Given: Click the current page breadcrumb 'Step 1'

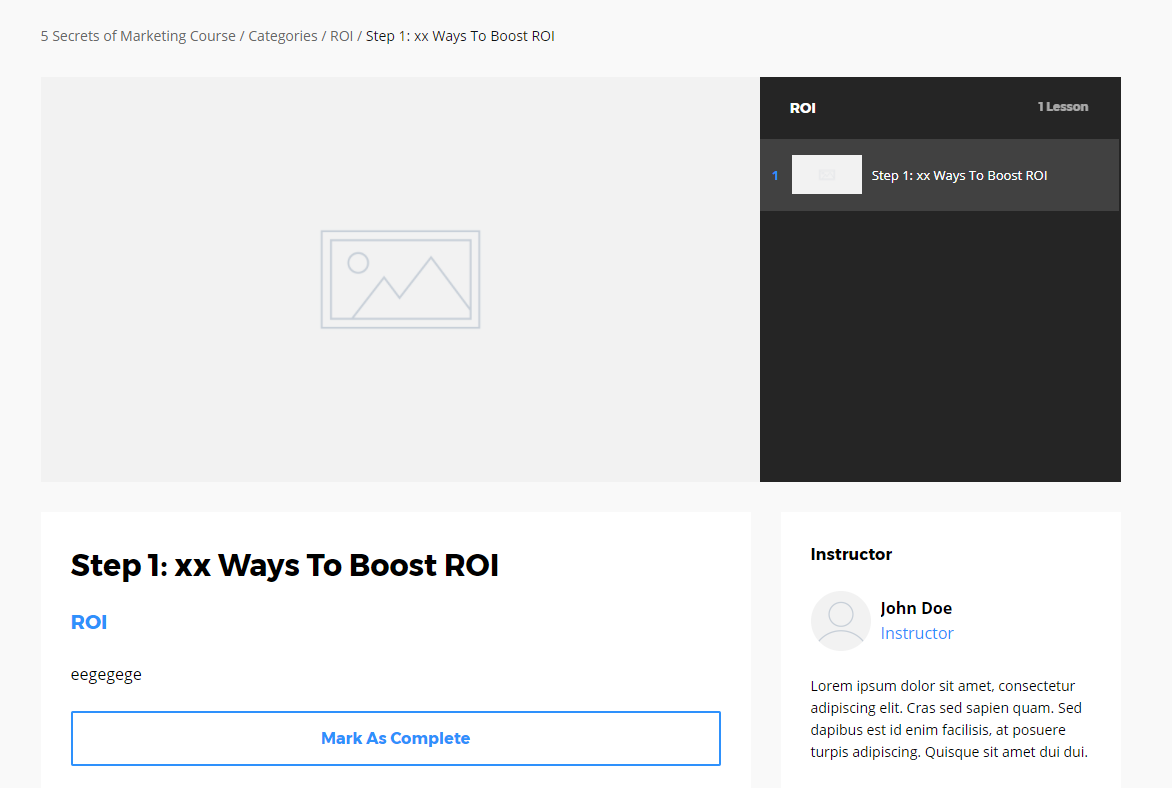Looking at the screenshot, I should [x=460, y=36].
